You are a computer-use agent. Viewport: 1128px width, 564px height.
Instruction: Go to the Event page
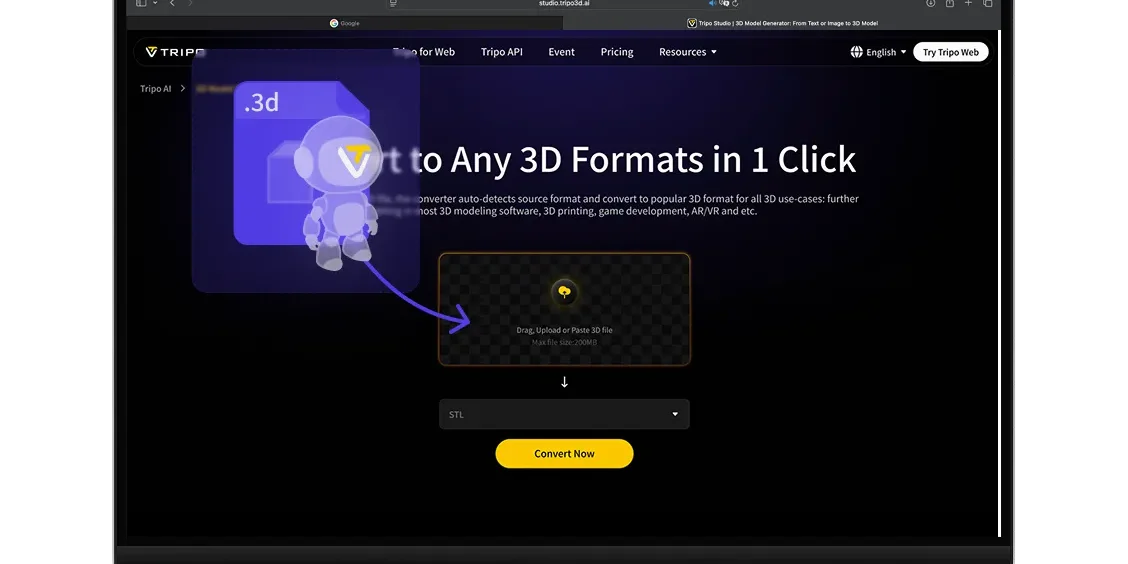[561, 52]
